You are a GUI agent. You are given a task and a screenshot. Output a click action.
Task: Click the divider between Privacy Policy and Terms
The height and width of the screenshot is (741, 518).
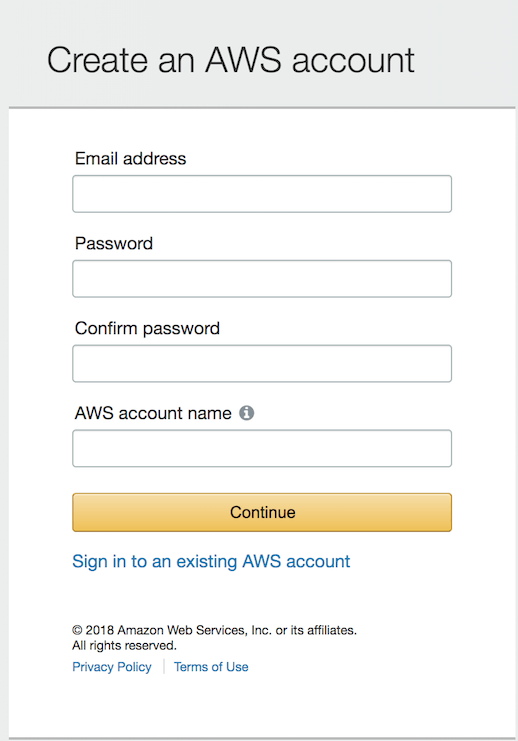pos(164,667)
